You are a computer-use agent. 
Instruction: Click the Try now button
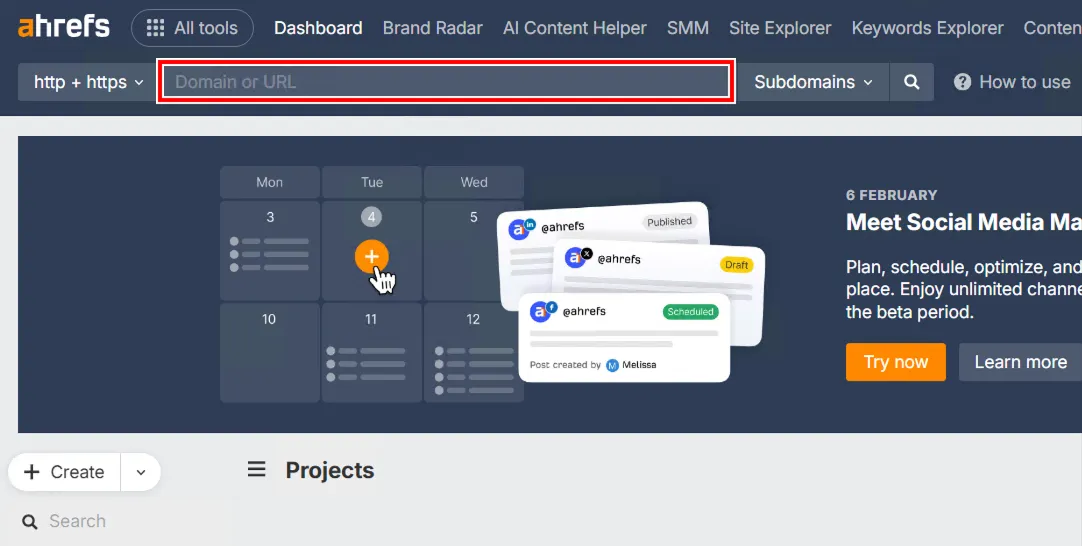tap(896, 362)
